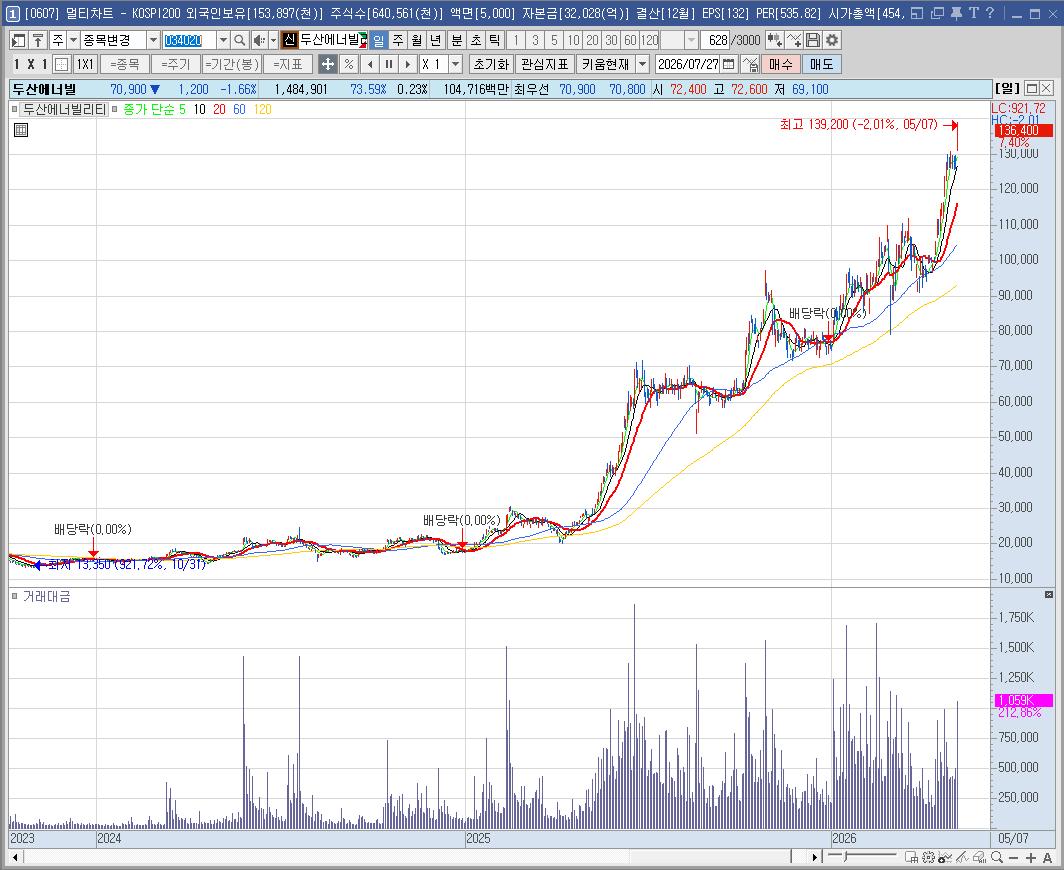Click the duplicate window icon in title bar

[938, 13]
